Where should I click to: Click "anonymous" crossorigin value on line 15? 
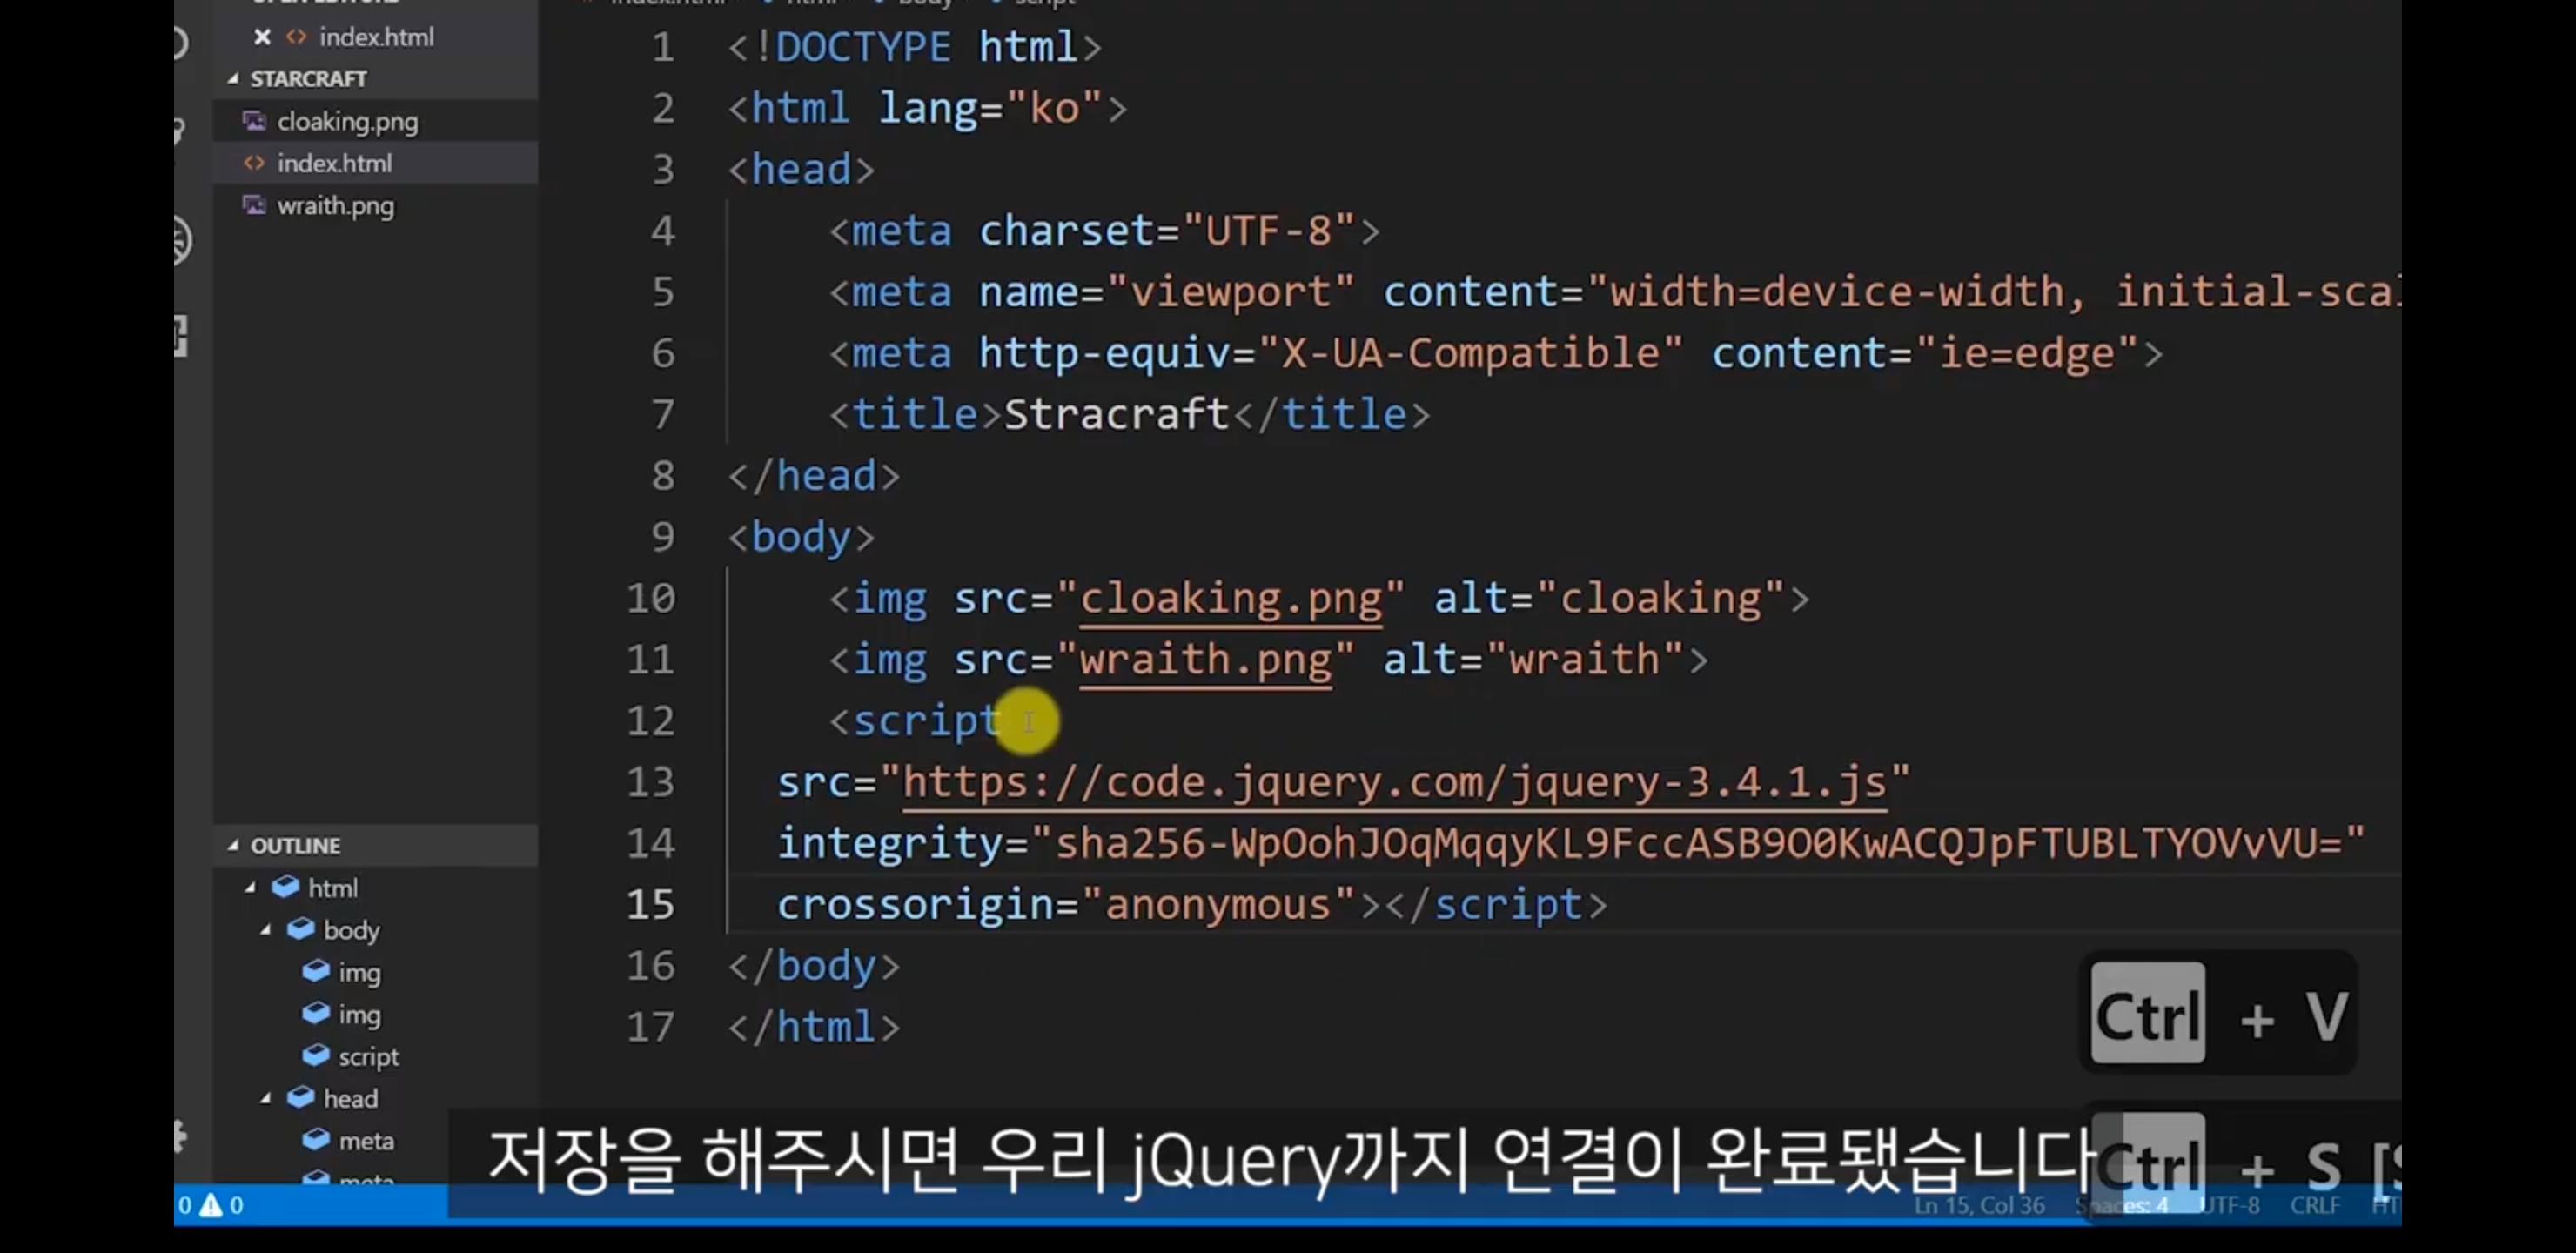[x=1218, y=904]
